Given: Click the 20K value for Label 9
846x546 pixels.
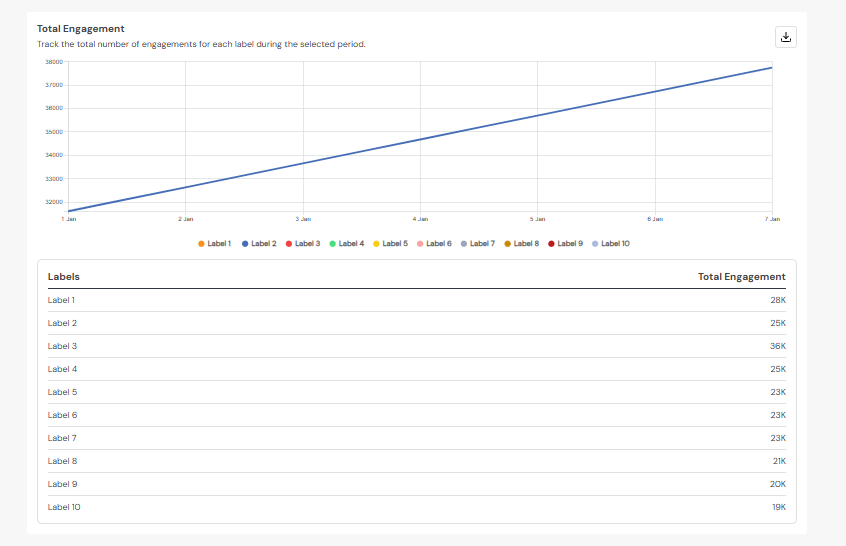Looking at the screenshot, I should (777, 484).
